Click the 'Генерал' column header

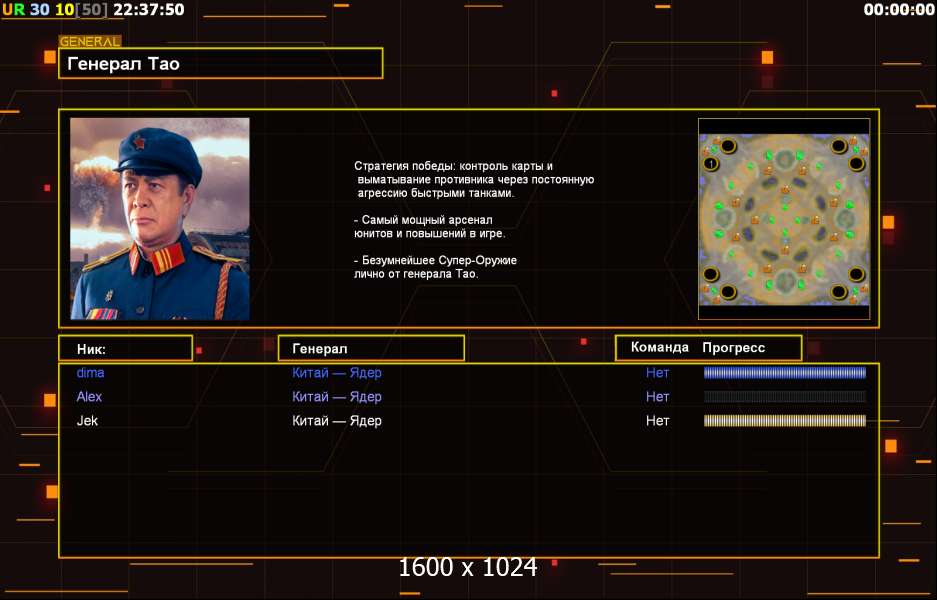pos(371,348)
